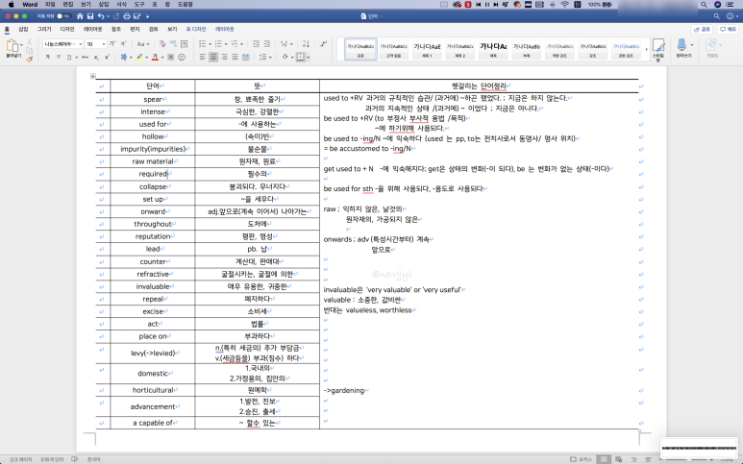Expand bullet list options

tap(210, 44)
